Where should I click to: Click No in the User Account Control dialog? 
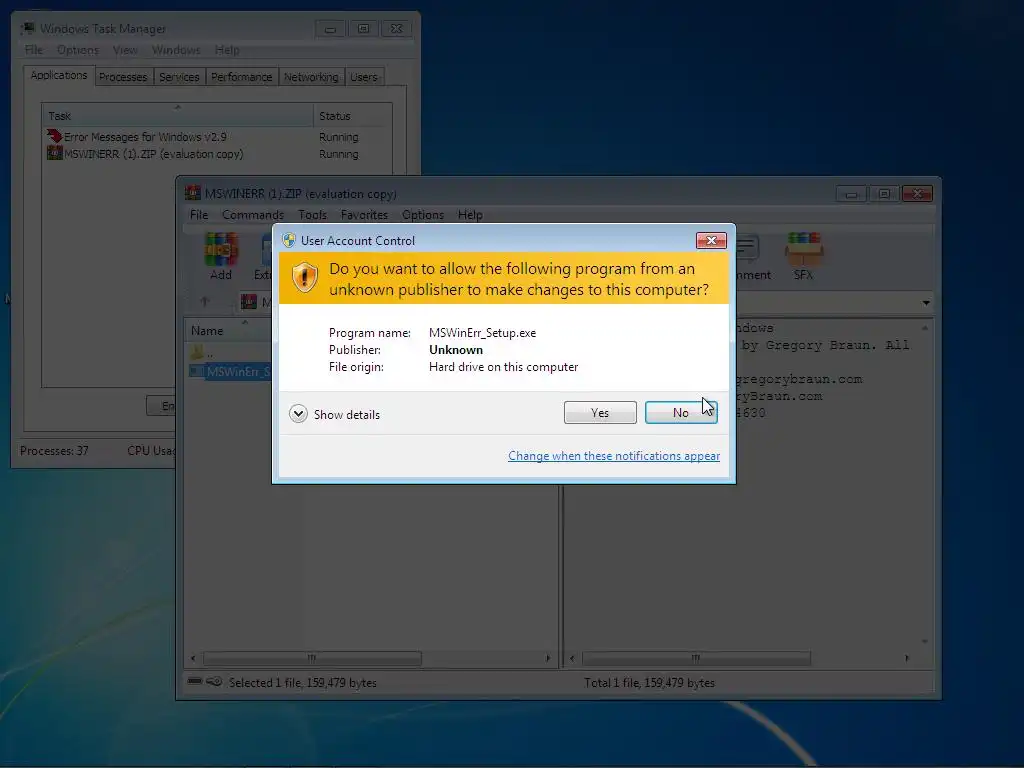(x=680, y=413)
